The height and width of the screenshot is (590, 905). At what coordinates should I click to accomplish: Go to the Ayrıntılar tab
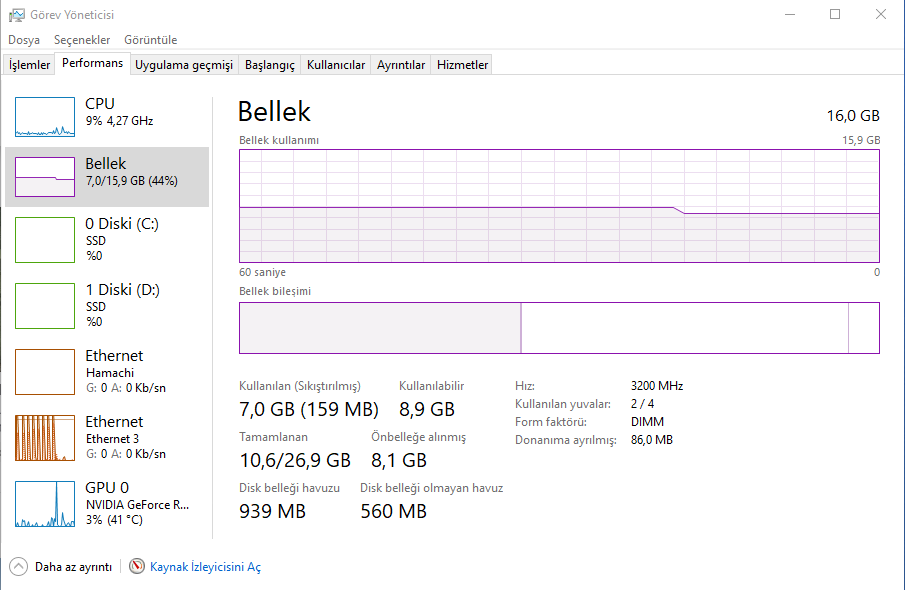point(401,65)
